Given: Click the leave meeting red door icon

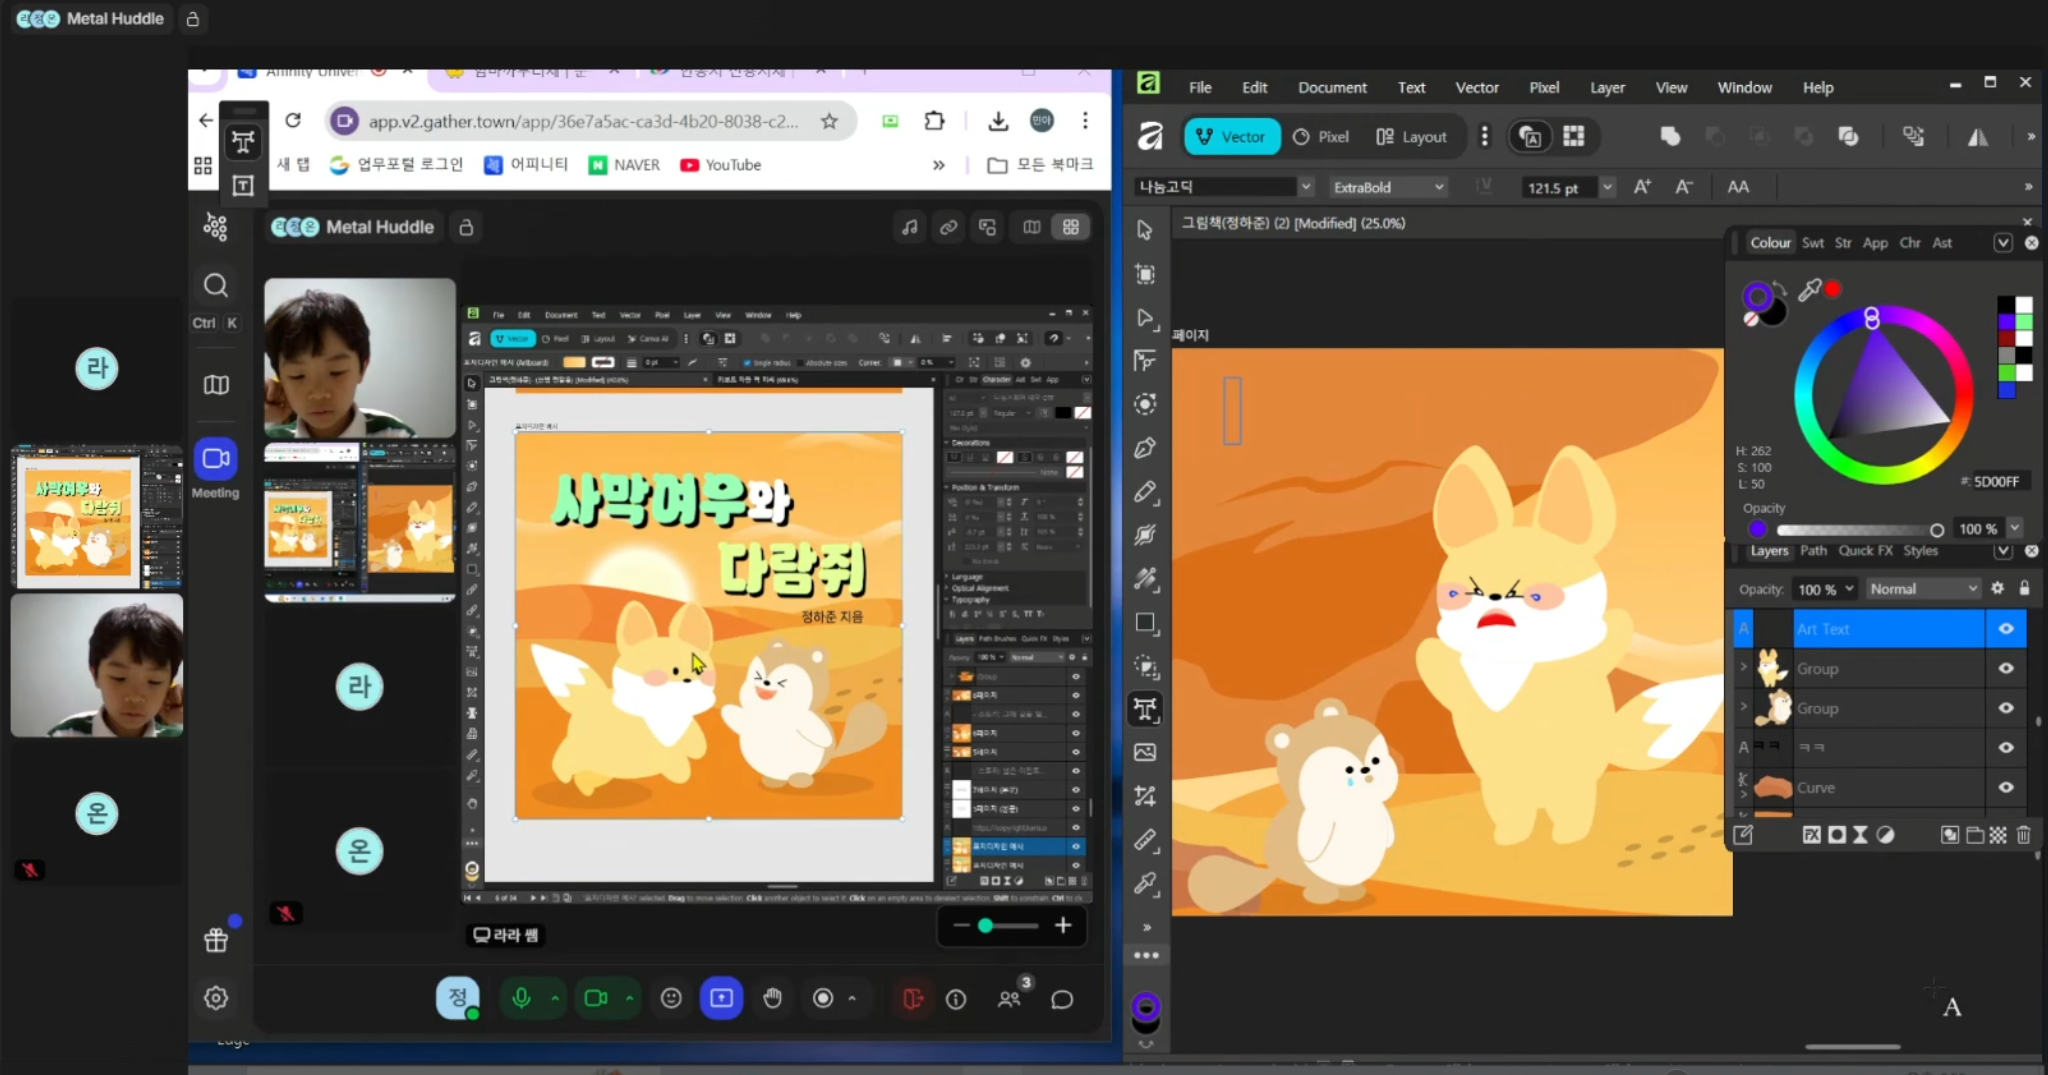Looking at the screenshot, I should 913,999.
